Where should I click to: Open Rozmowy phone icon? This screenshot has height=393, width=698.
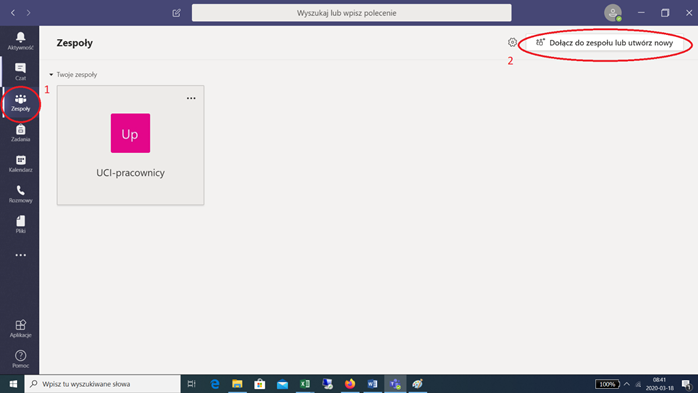[x=20, y=194]
